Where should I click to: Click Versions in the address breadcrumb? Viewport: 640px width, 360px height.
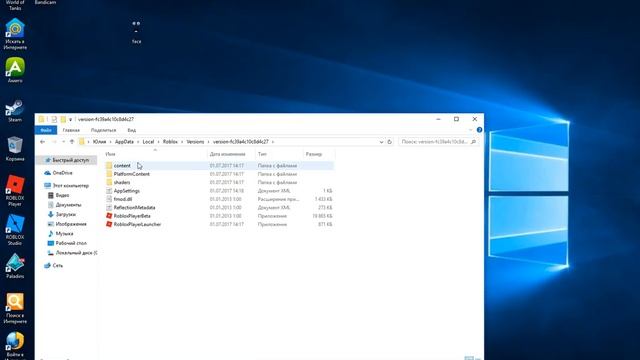coord(195,142)
